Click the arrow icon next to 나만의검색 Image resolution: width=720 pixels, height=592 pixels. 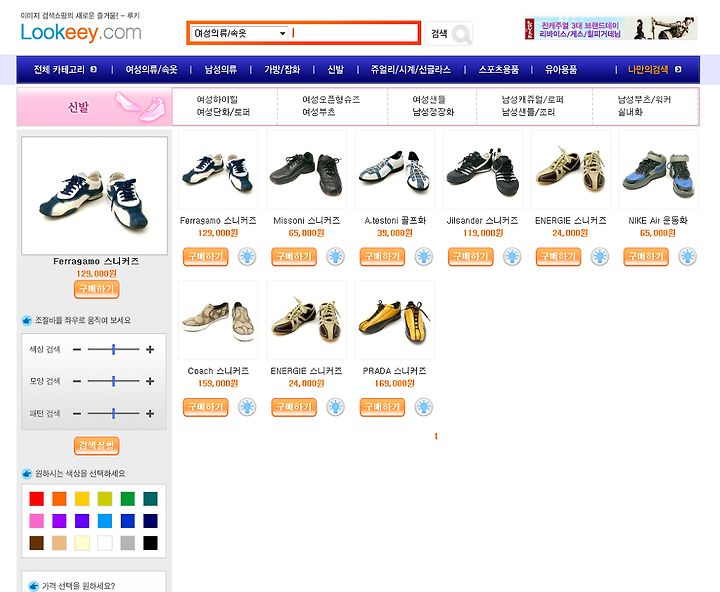coord(678,69)
